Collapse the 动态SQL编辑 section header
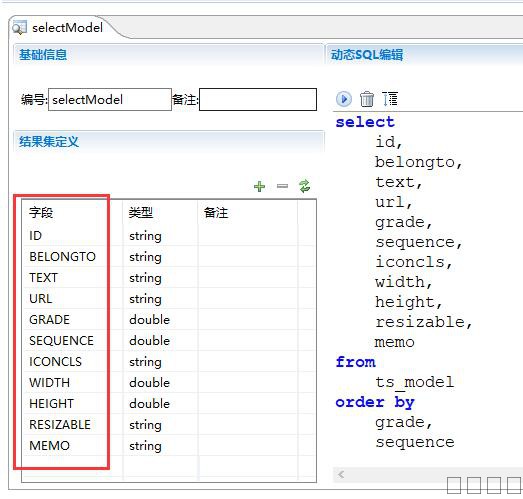 coord(367,55)
